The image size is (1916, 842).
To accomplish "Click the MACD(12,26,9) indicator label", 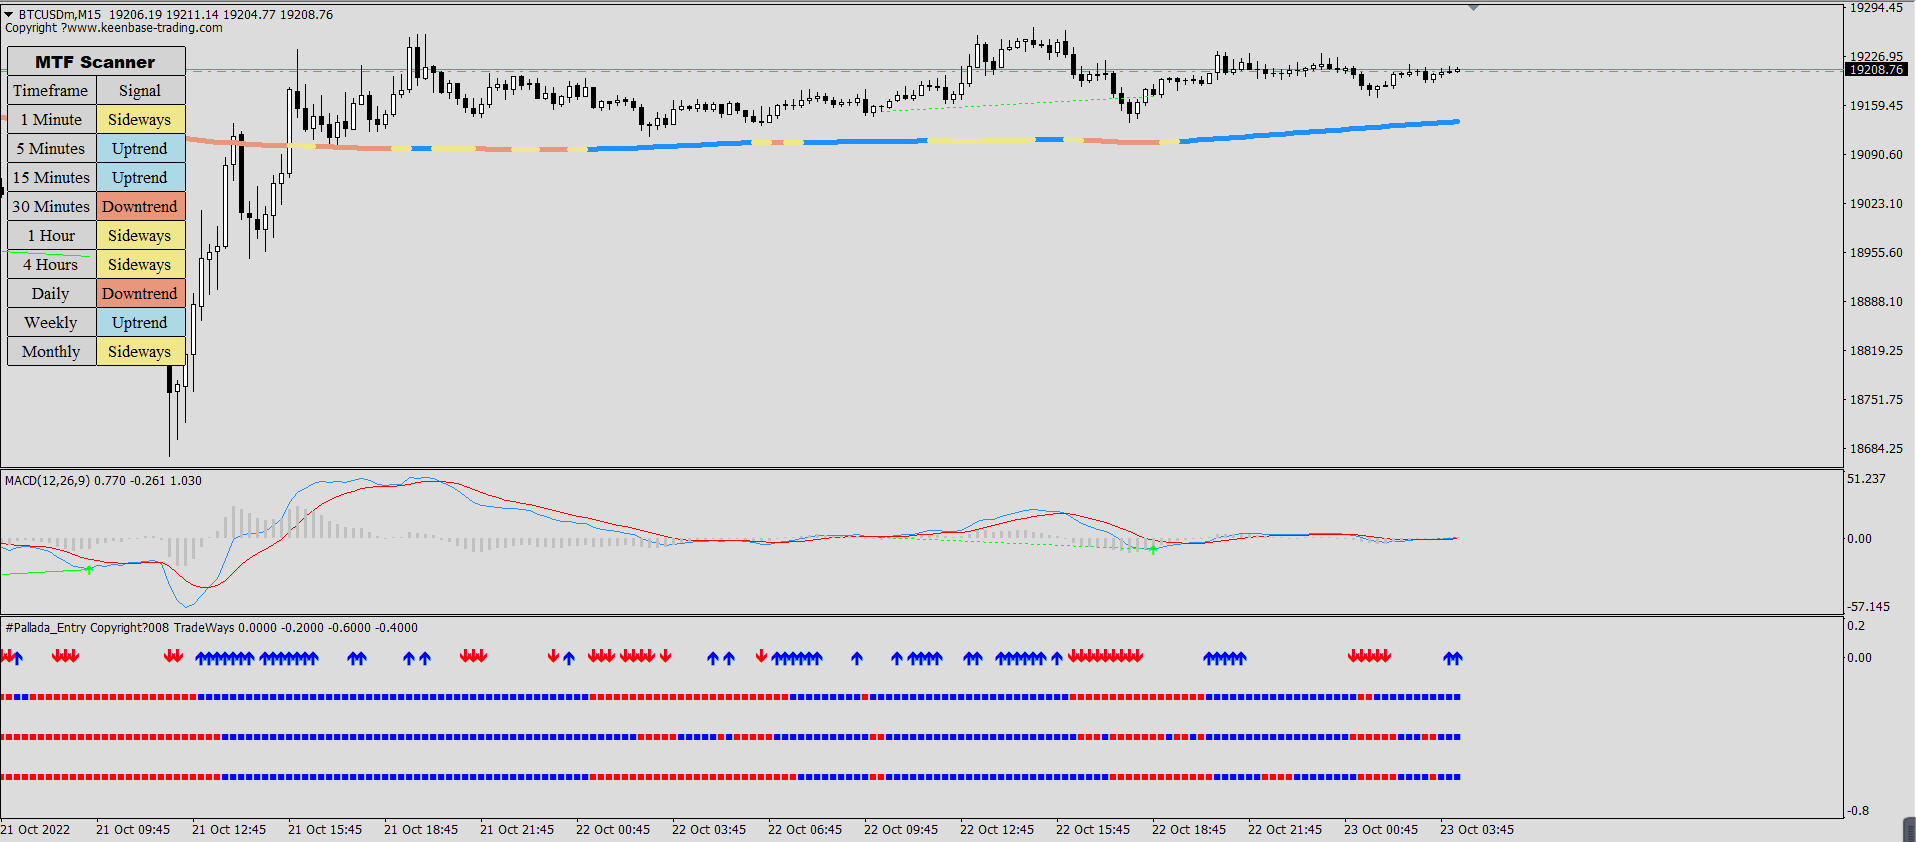I will (x=103, y=481).
